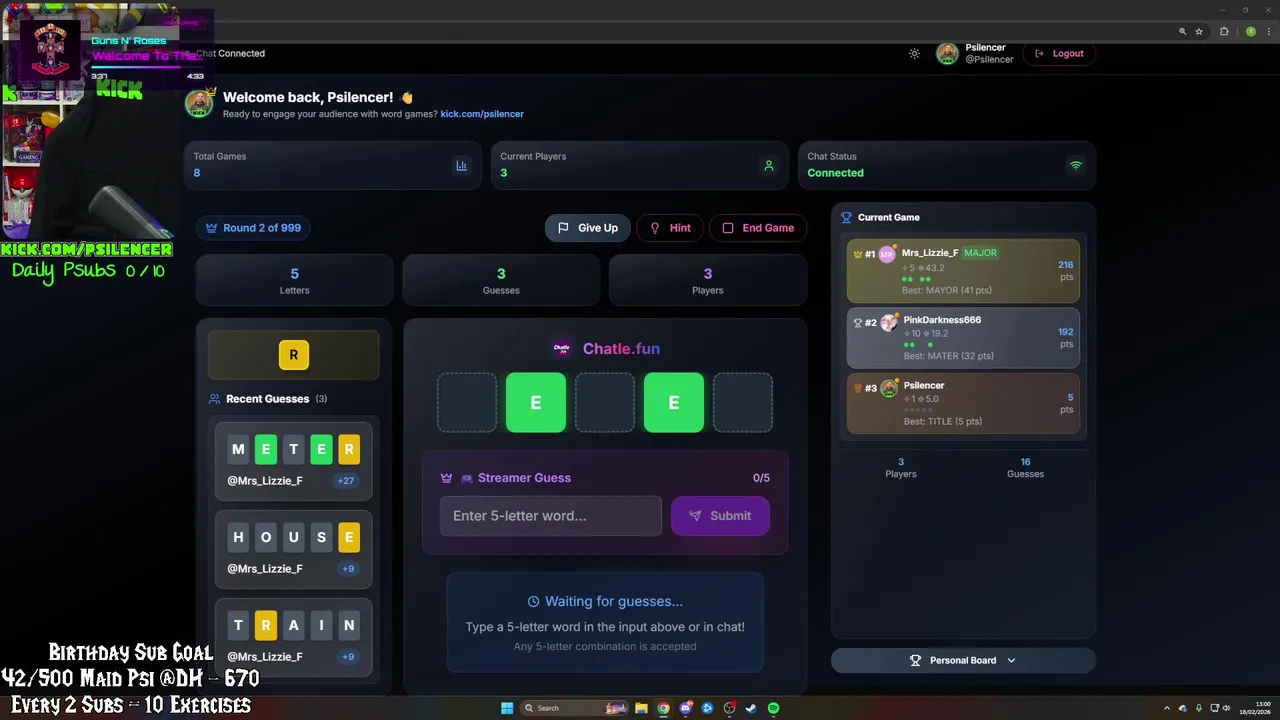This screenshot has width=1280, height=720.
Task: Click the Chatle.fun logo icon
Action: [x=562, y=349]
